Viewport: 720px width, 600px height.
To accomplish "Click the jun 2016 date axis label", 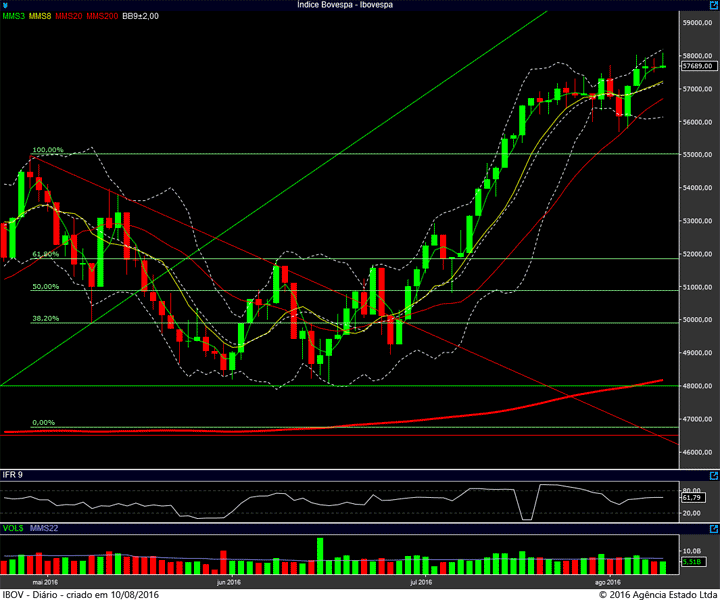I will (229, 582).
